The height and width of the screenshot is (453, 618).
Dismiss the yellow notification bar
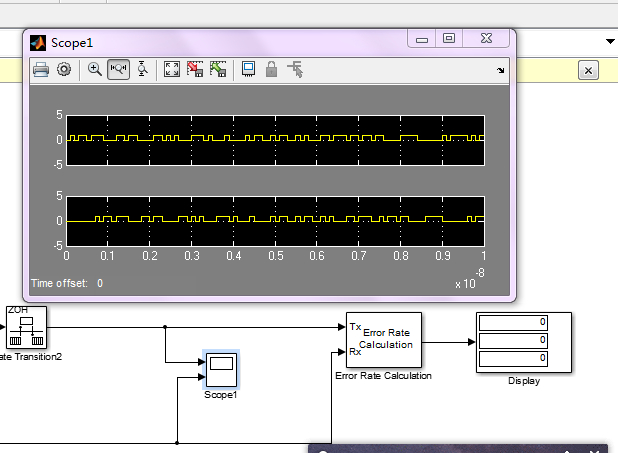588,70
